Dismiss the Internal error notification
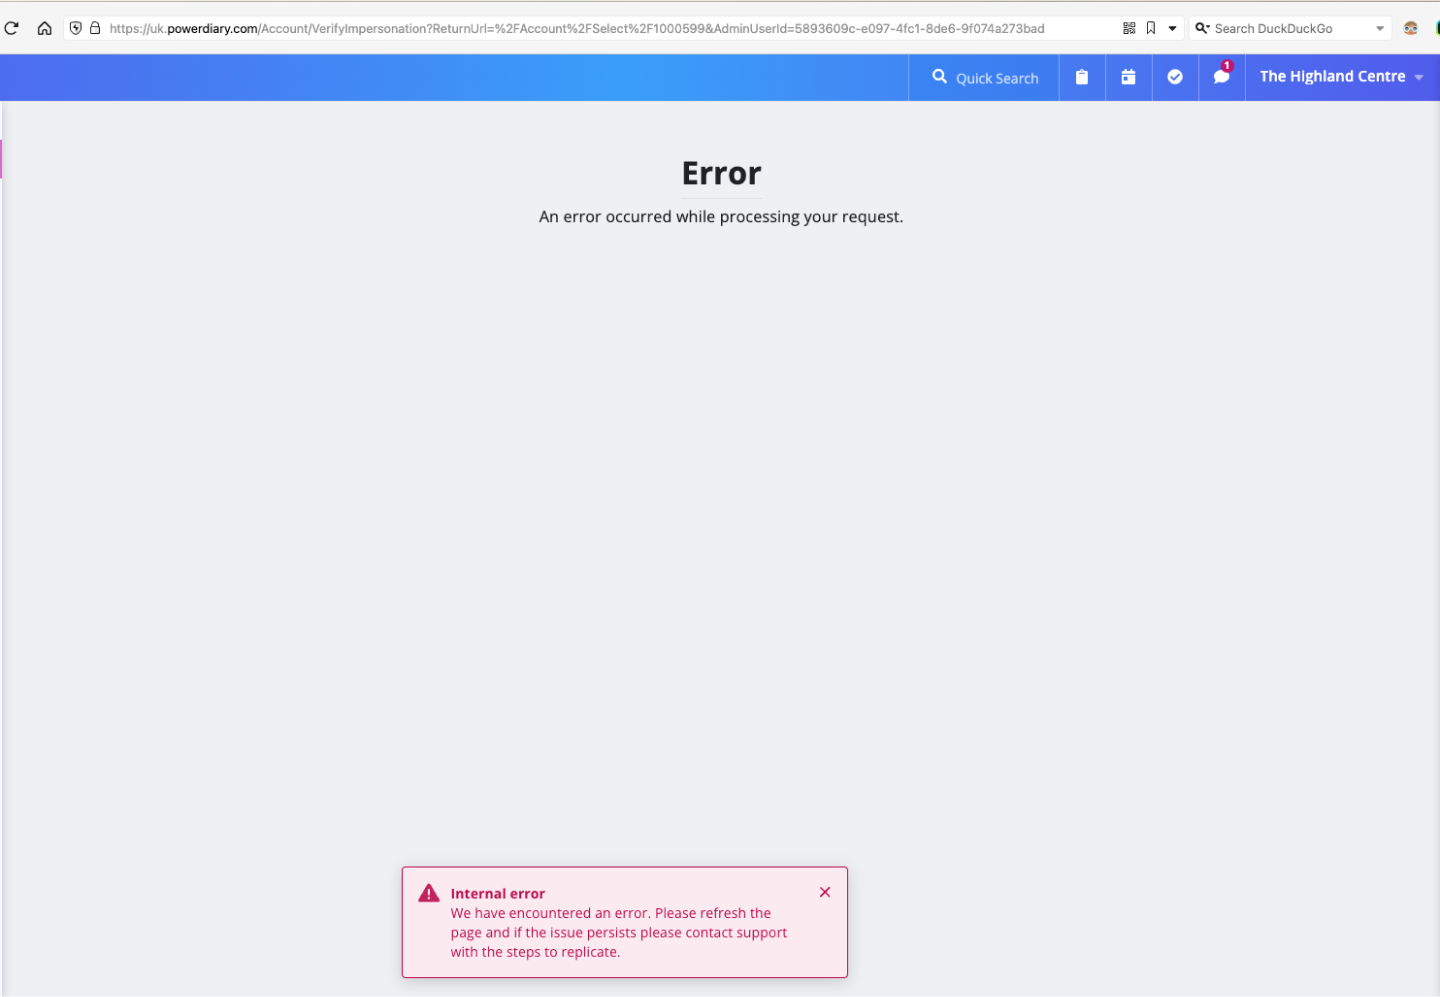1440x997 pixels. tap(825, 892)
